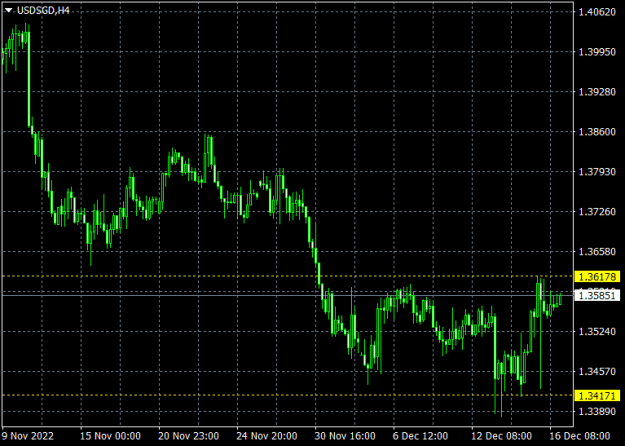Click the 16 Dec 08:00 time label
Screen dimensions: 625x446
(580, 436)
